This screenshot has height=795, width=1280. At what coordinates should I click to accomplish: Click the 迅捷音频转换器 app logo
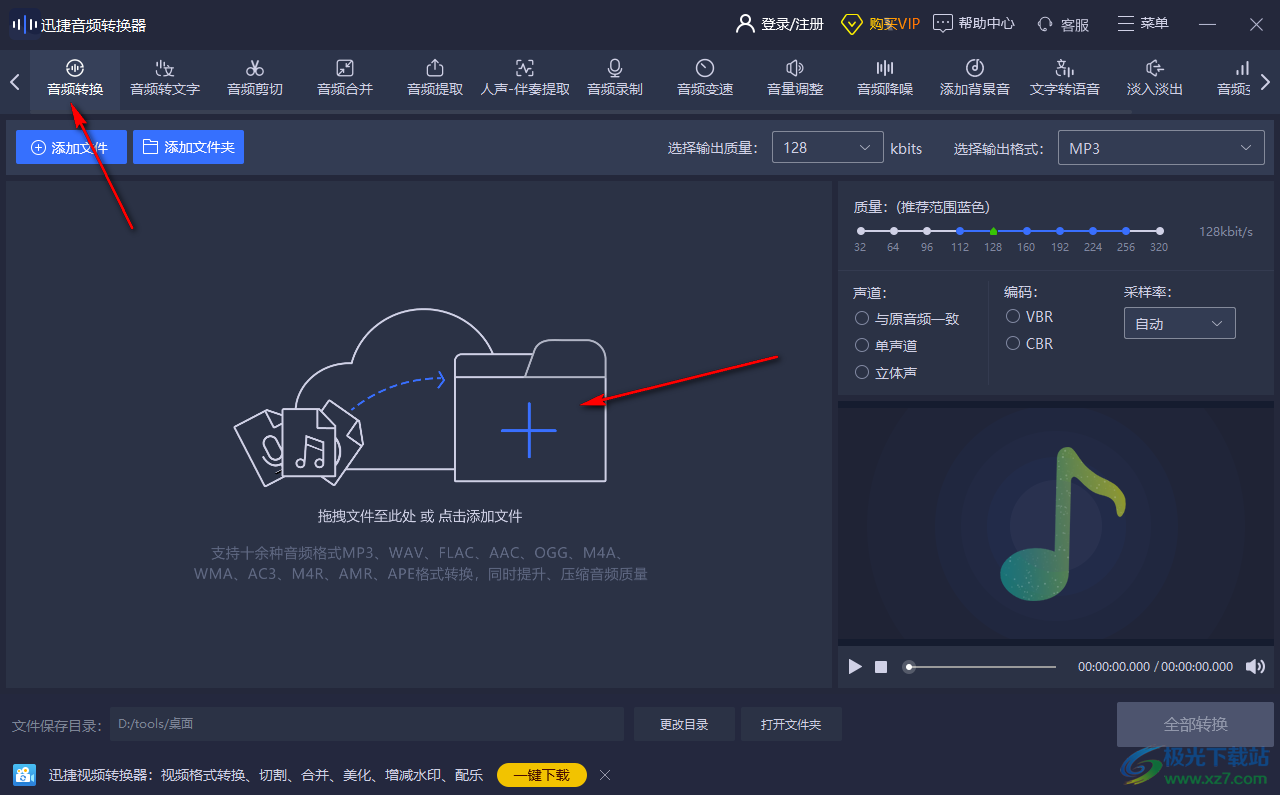tap(22, 24)
